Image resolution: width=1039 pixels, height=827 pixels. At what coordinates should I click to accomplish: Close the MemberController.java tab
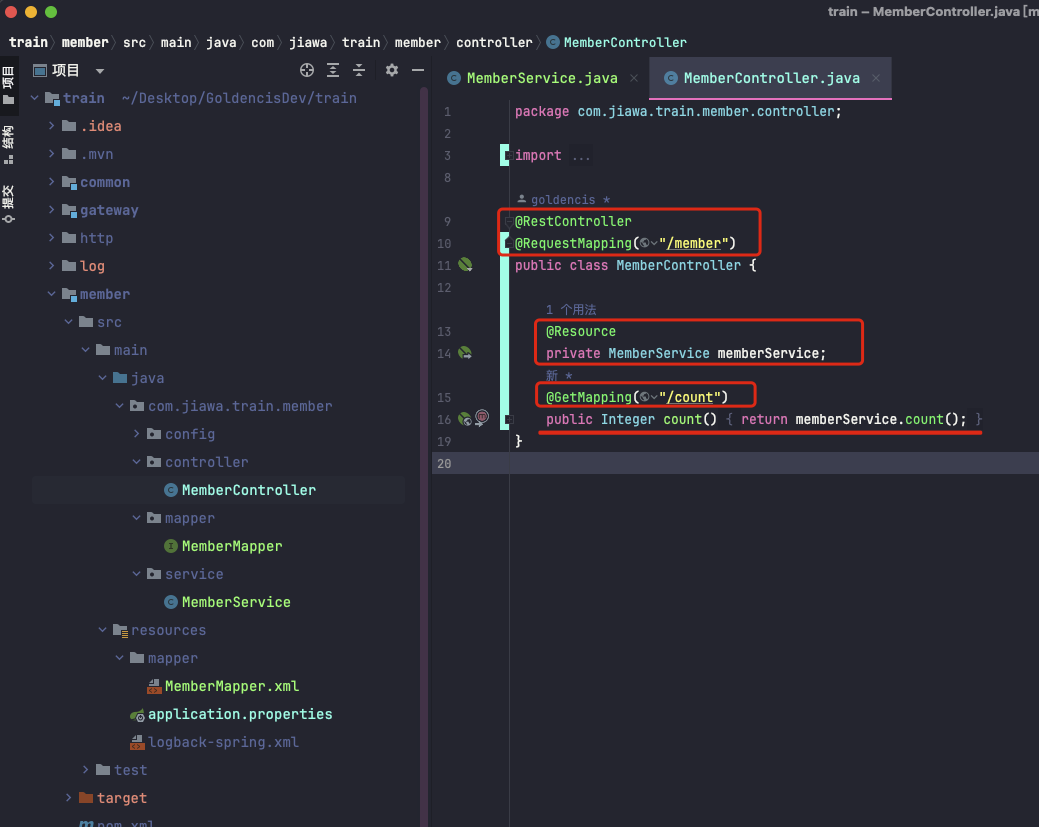point(876,78)
